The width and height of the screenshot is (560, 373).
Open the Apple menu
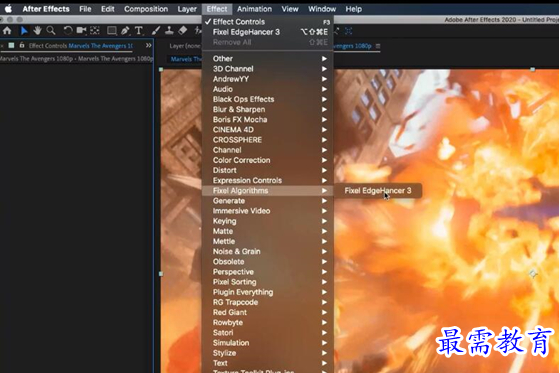click(8, 9)
